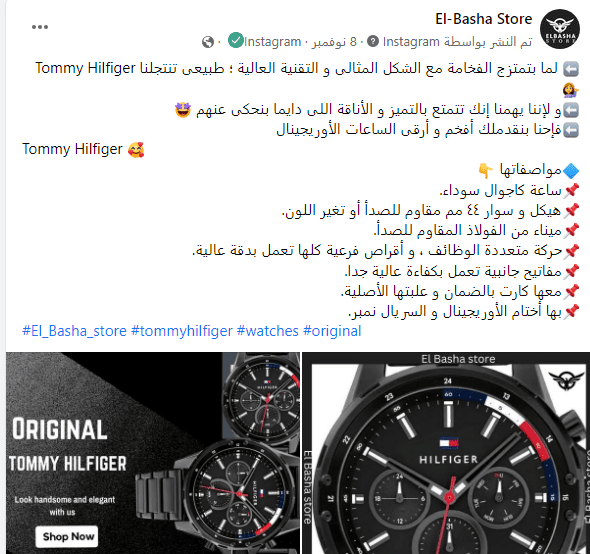Click the green verified checkmark badge
Image resolution: width=590 pixels, height=554 pixels.
236,40
